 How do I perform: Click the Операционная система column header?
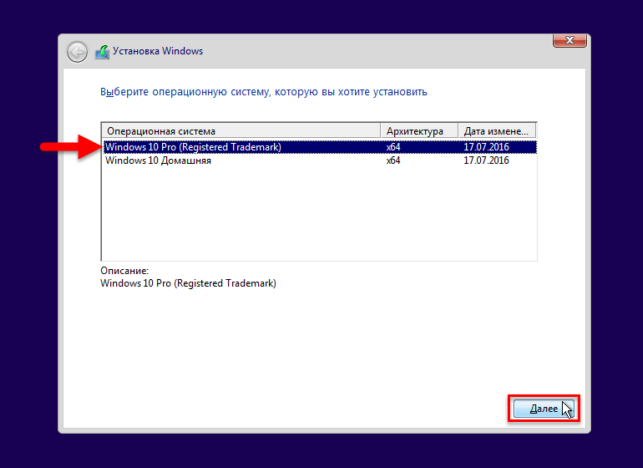pos(241,131)
